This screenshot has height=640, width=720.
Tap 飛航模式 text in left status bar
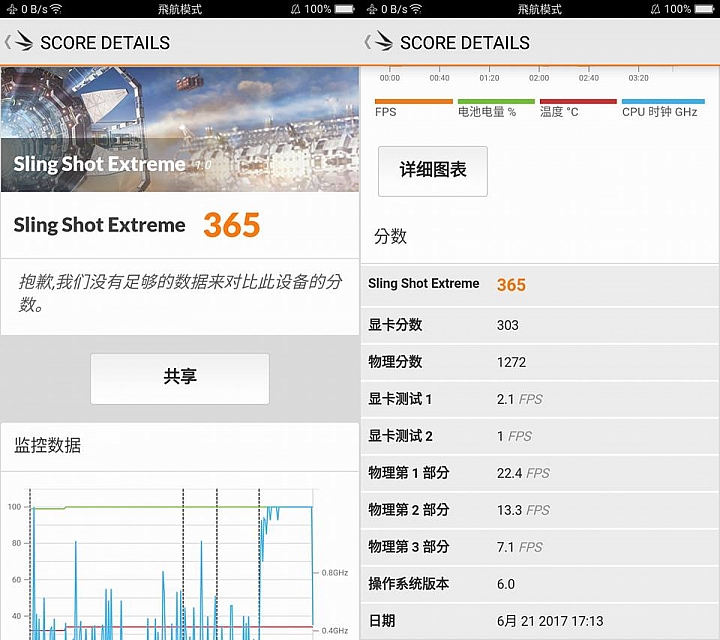click(180, 9)
